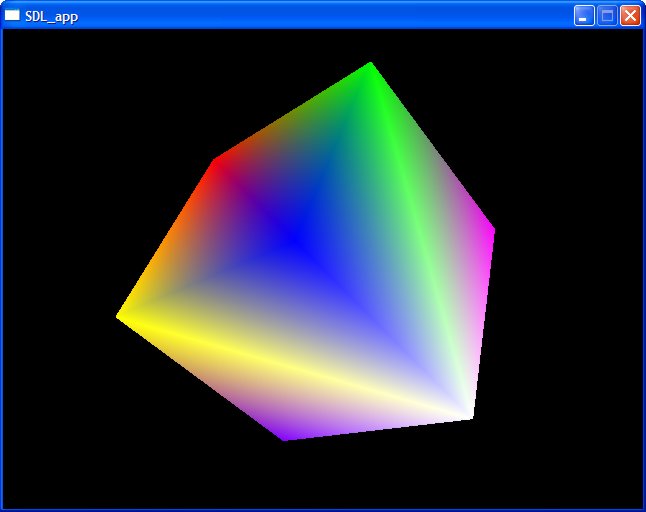Close the SDL_app window

click(630, 15)
